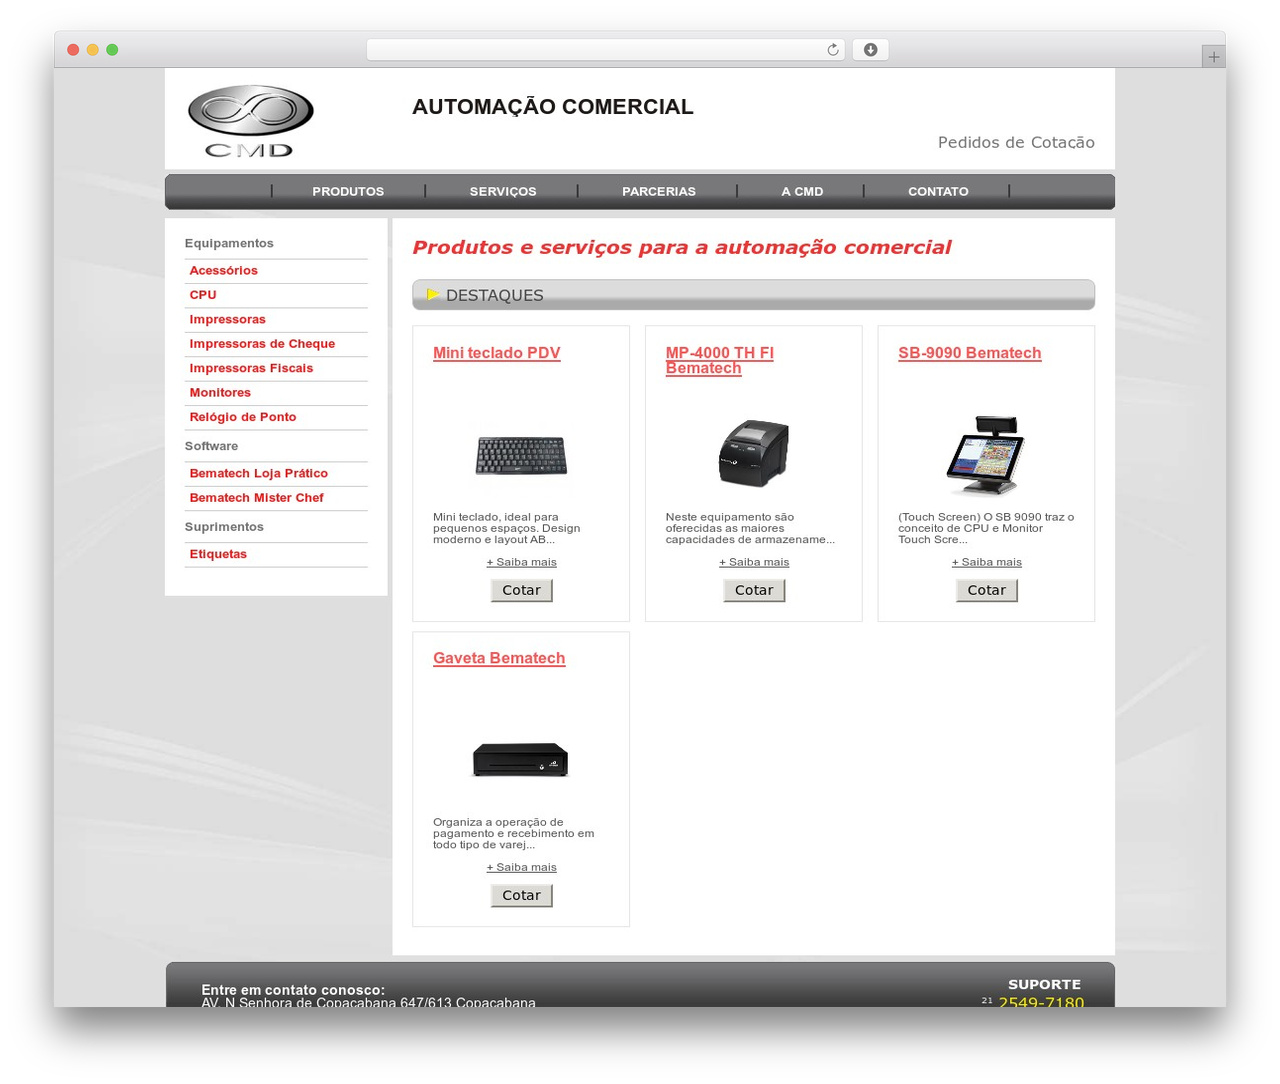Open Etiquetas supplies link

218,554
